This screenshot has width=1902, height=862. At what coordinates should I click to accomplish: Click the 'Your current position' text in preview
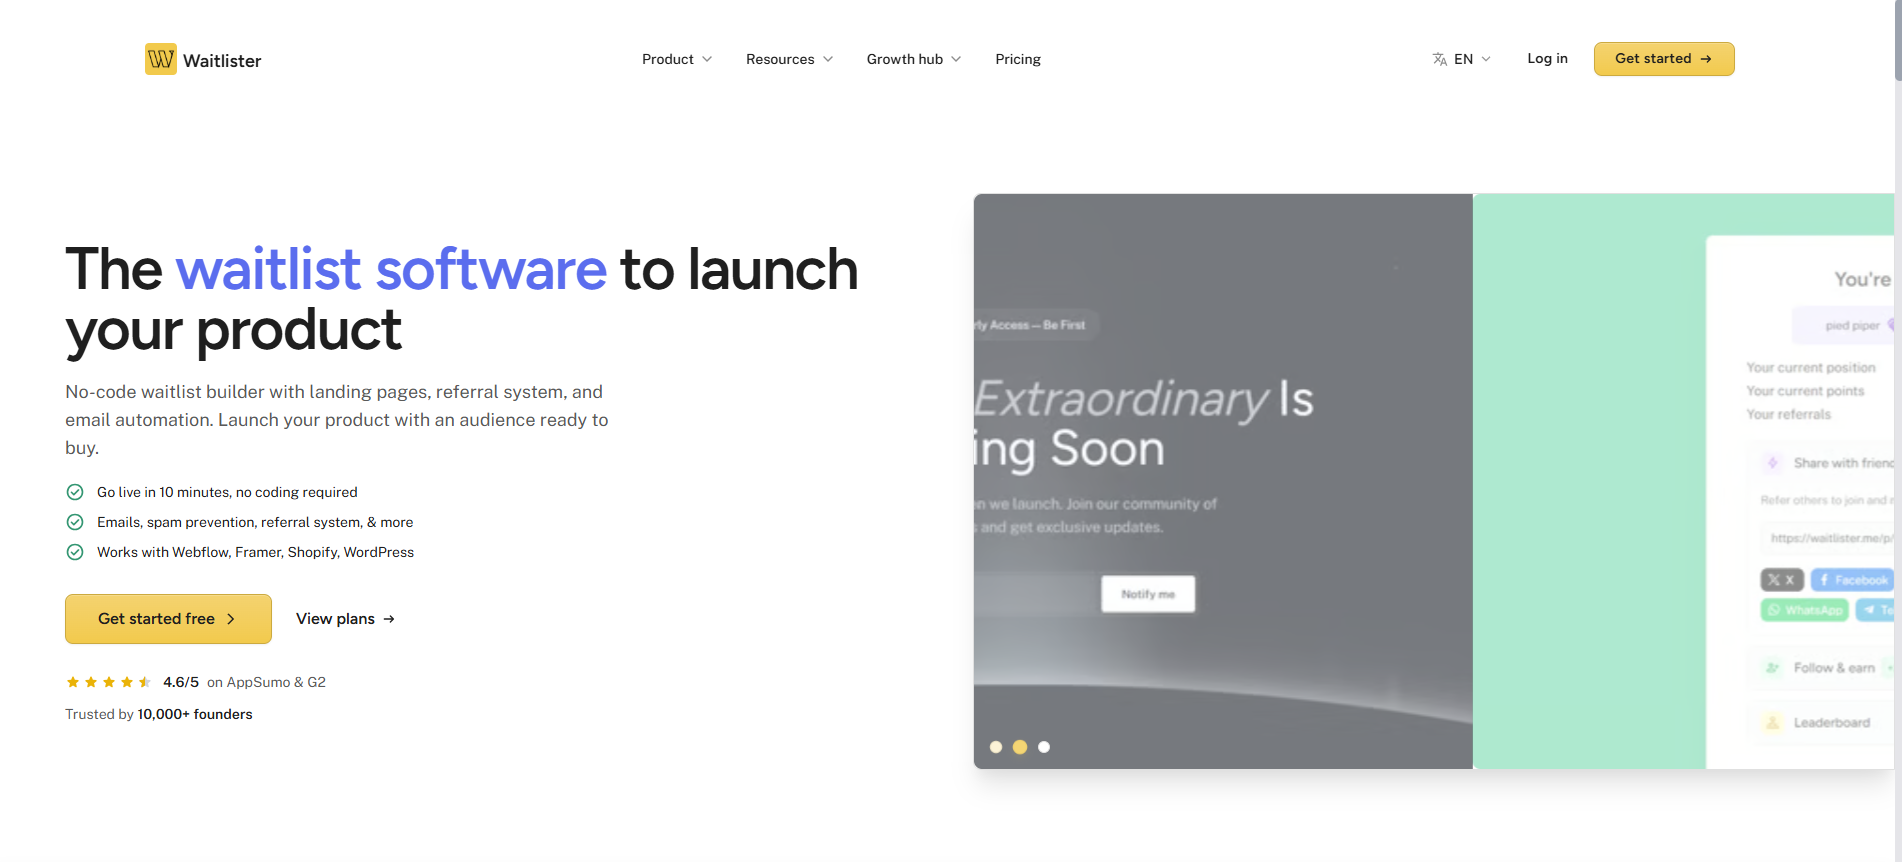tap(1811, 368)
